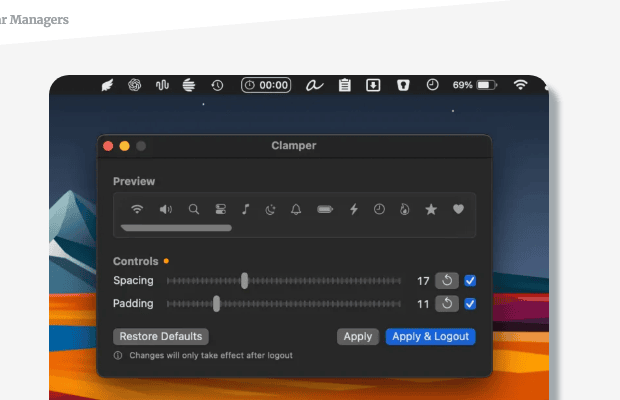
Task: Toggle the Padding checkbox
Action: 470,304
